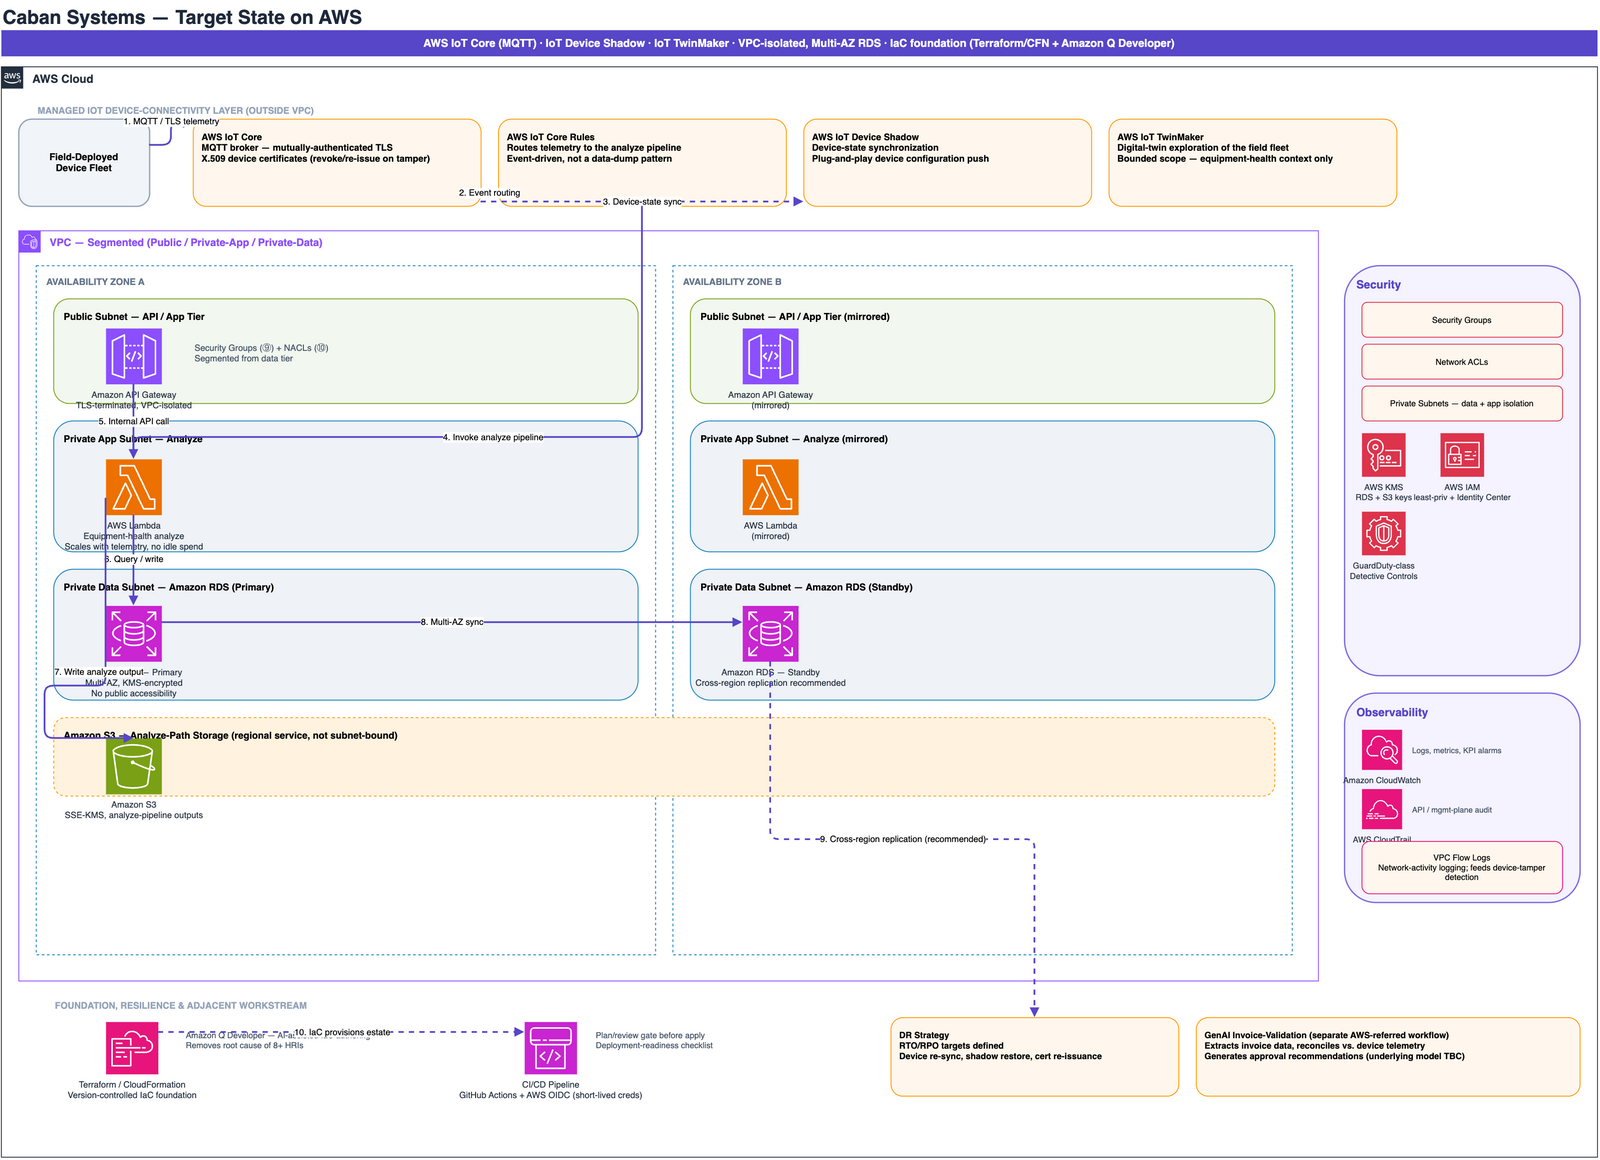Screen dimensions: 1600x1160
Task: Select the Private Subnets data + app isolation box
Action: 1461,404
